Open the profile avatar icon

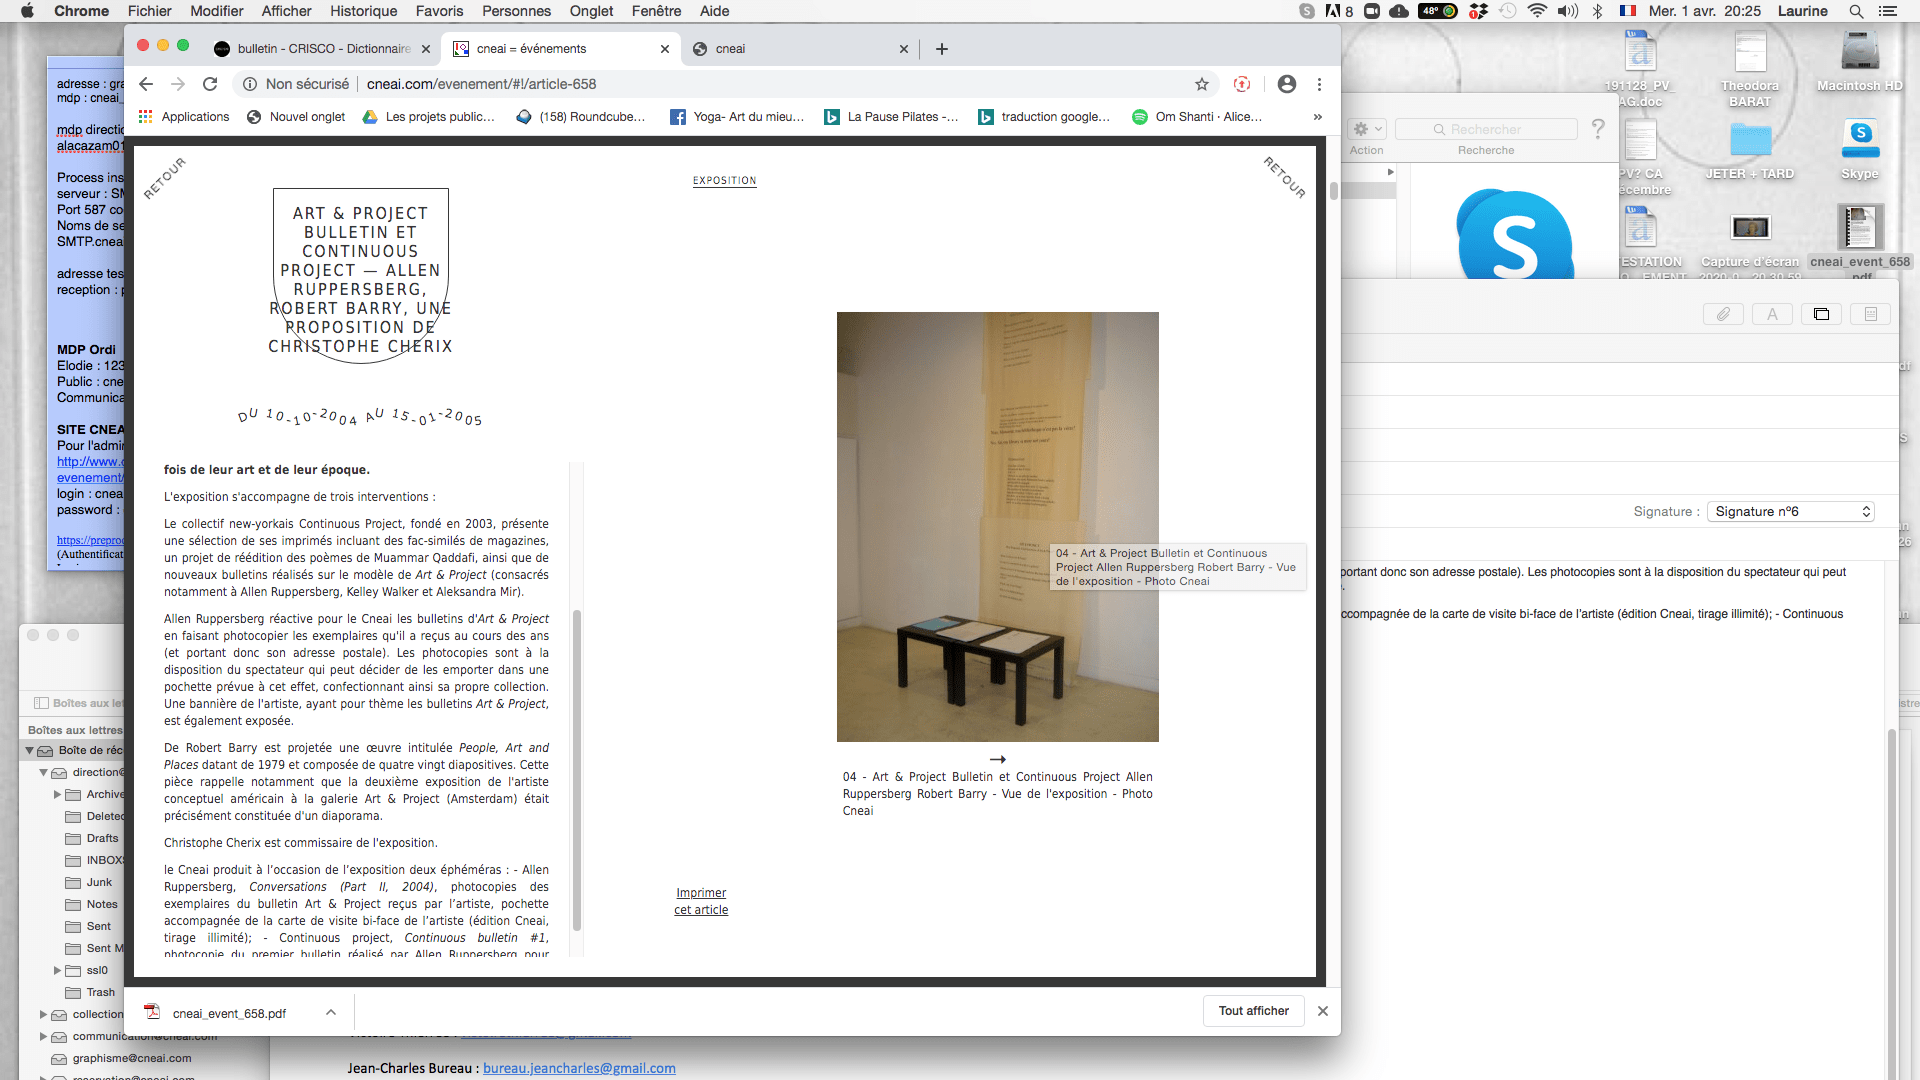click(1287, 84)
